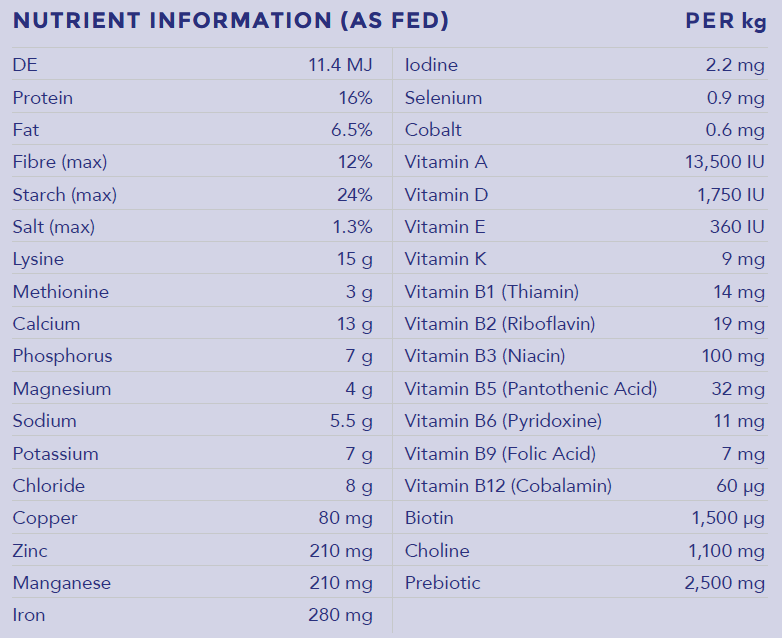Click the Vitamin E row label
782x638 pixels.
click(445, 227)
